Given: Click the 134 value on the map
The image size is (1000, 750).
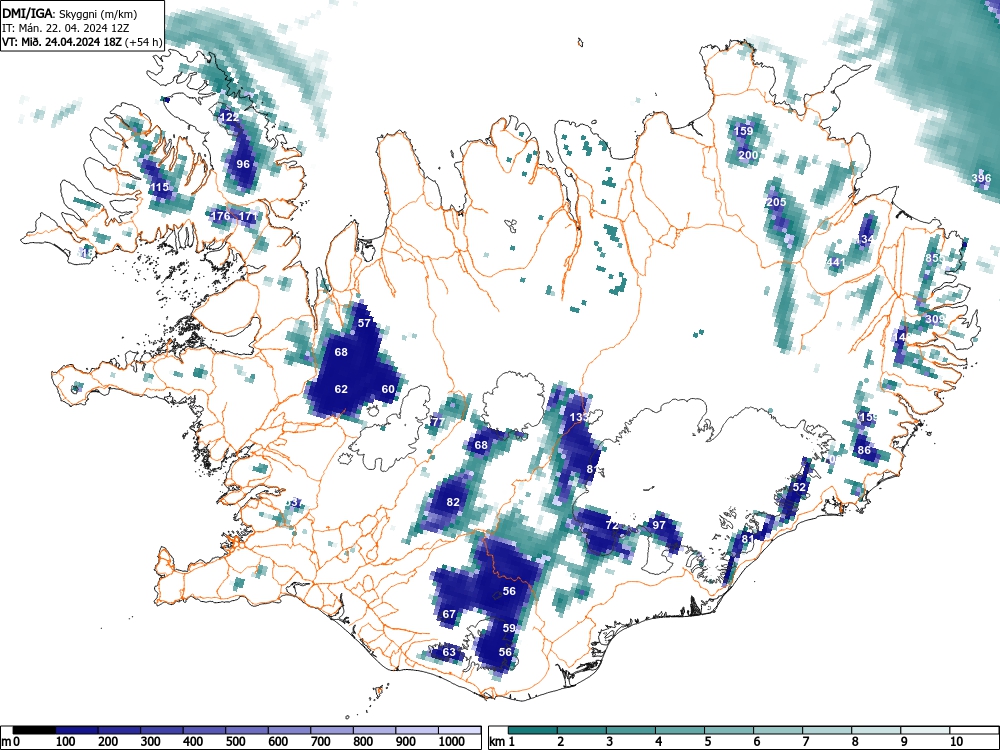Looking at the screenshot, I should click(865, 240).
